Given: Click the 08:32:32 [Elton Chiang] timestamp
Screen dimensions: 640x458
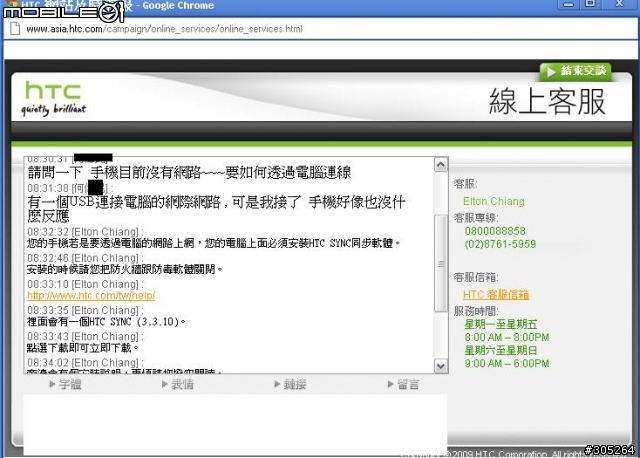Looking at the screenshot, I should (85, 232).
